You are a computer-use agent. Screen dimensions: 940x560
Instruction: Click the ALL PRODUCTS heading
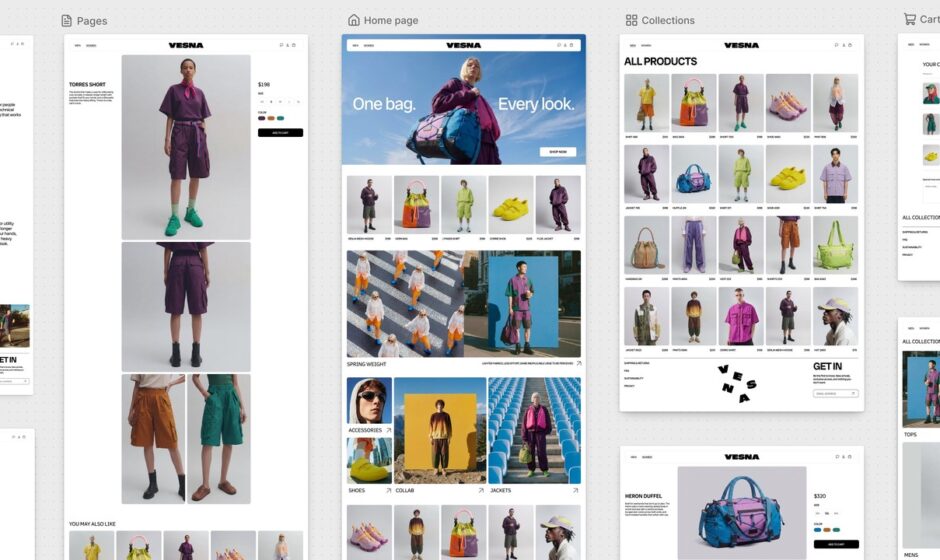pos(660,61)
